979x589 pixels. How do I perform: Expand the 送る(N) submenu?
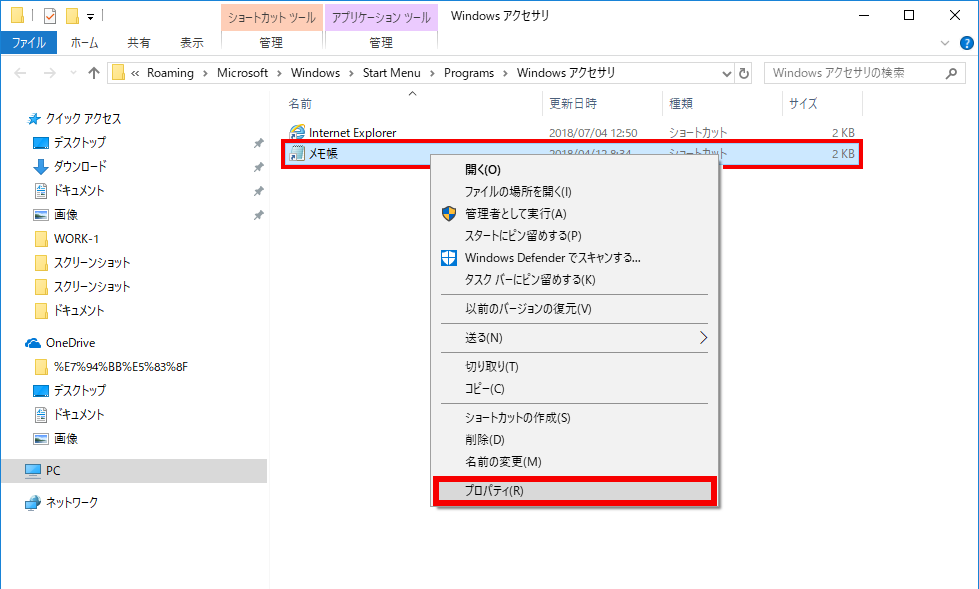pos(574,338)
